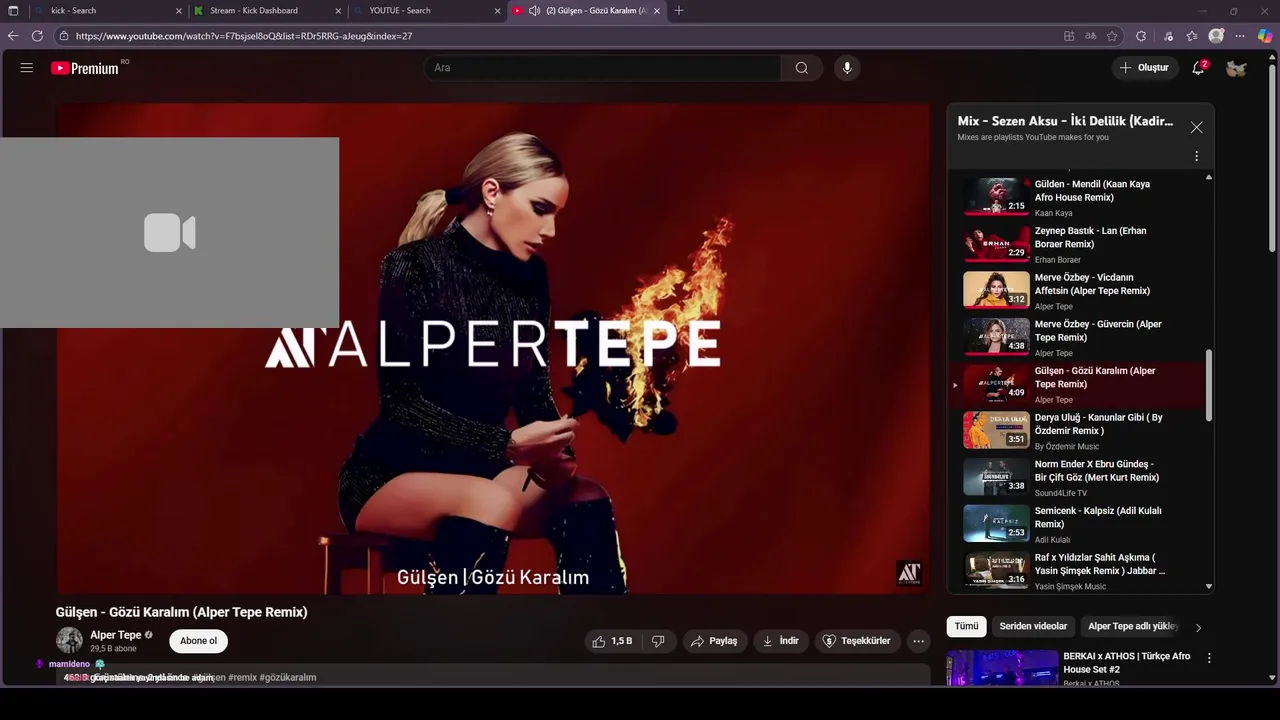Open browser extensions puzzle icon
The height and width of the screenshot is (720, 1280).
1141,36
